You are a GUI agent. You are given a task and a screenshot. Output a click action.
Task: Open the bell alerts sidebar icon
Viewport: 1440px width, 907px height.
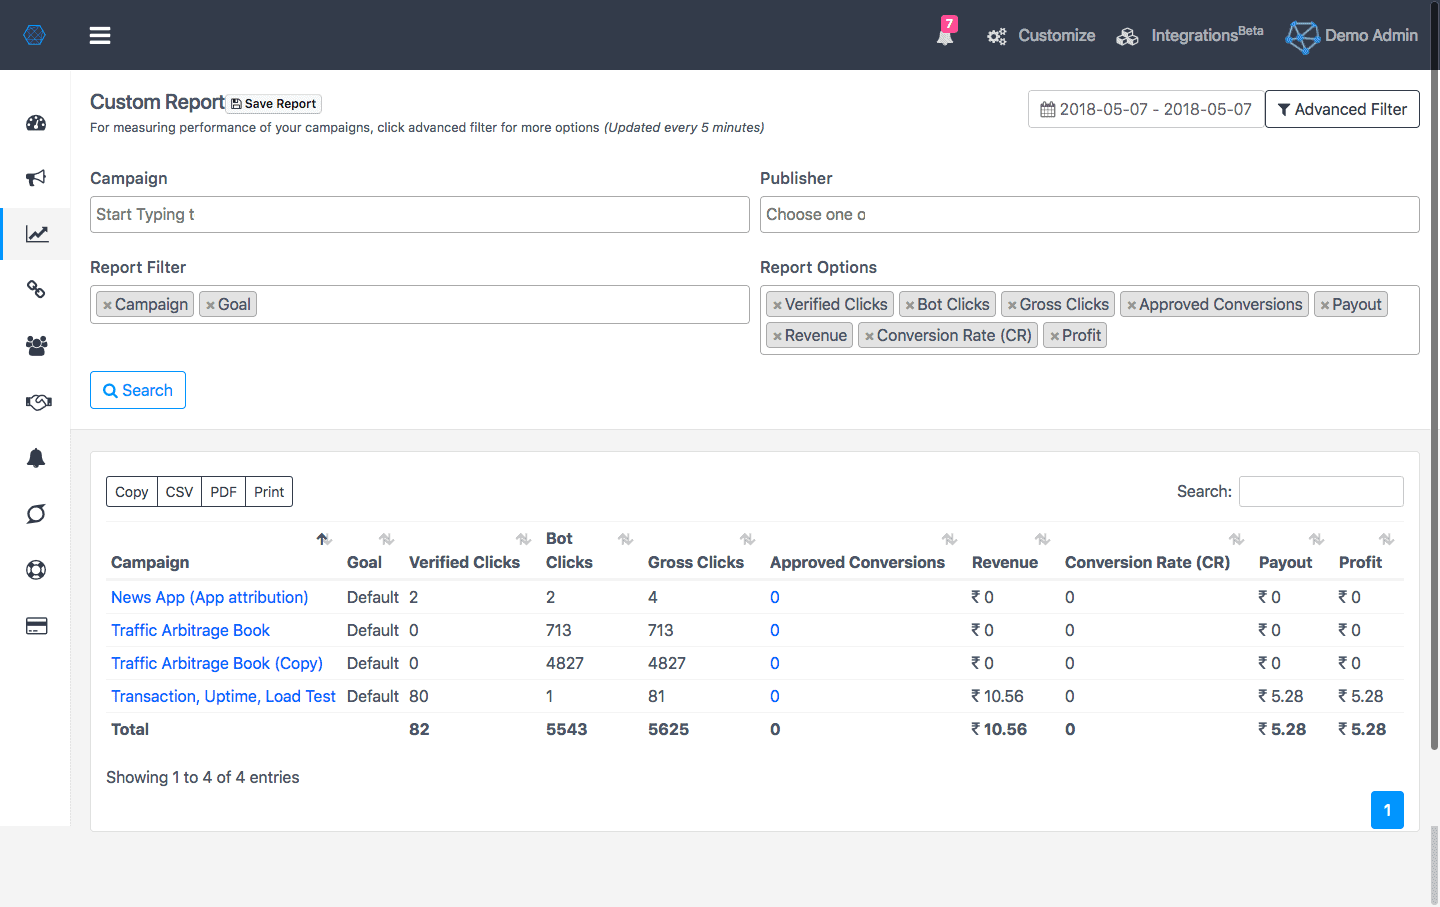[36, 458]
